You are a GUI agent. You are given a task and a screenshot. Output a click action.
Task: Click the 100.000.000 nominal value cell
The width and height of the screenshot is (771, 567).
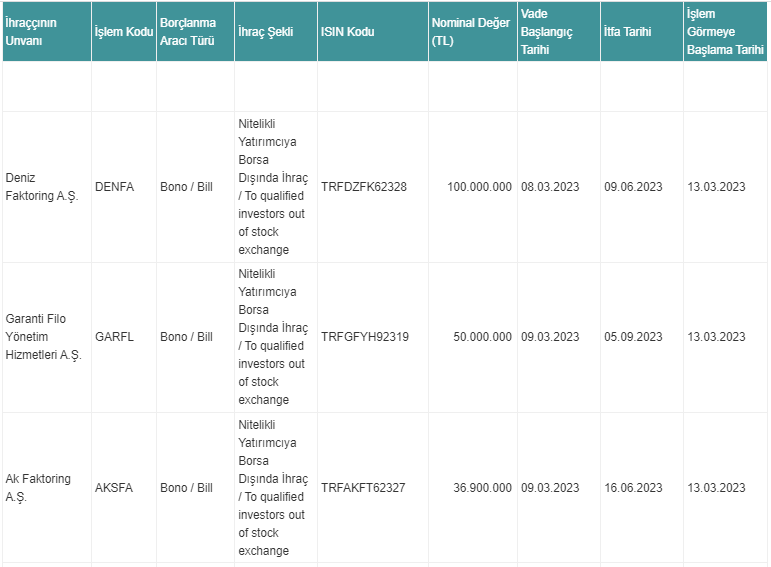[479, 187]
